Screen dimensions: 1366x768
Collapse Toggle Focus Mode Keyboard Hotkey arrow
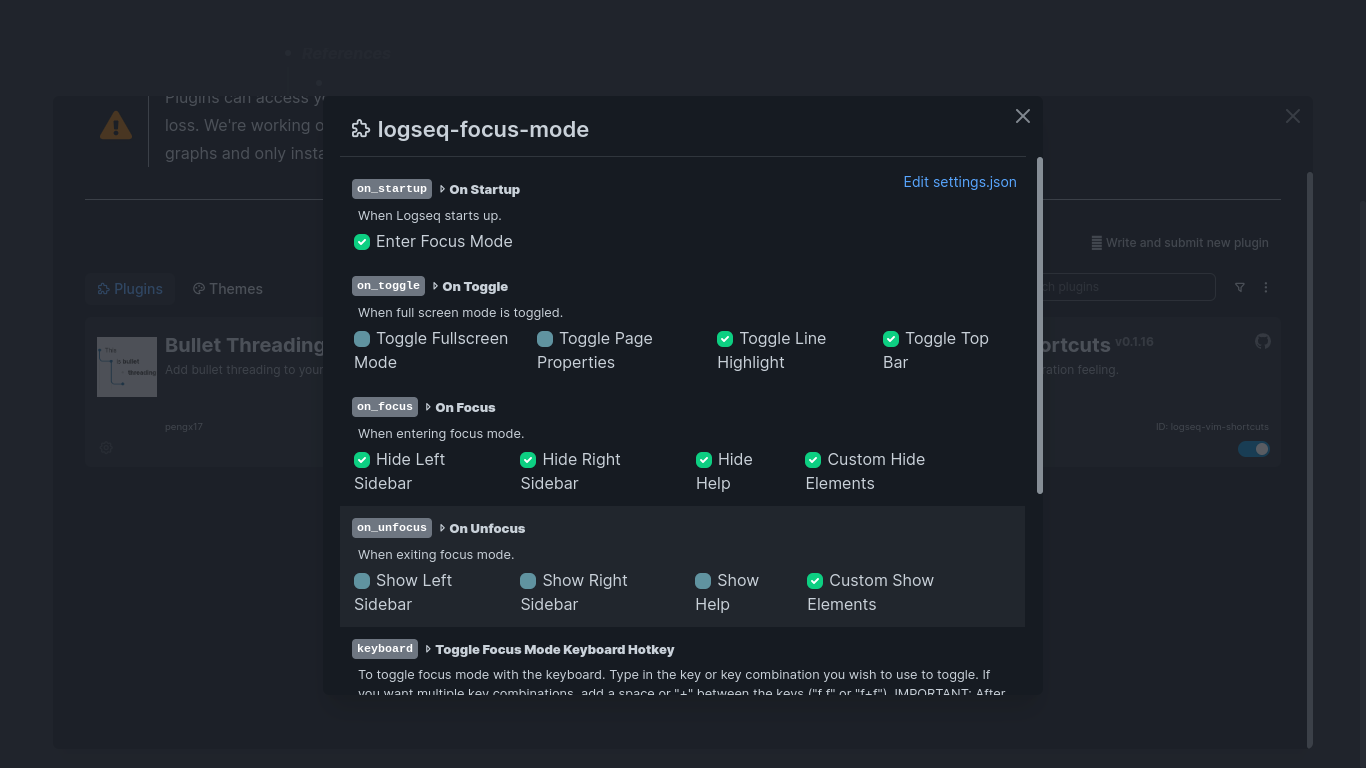428,649
